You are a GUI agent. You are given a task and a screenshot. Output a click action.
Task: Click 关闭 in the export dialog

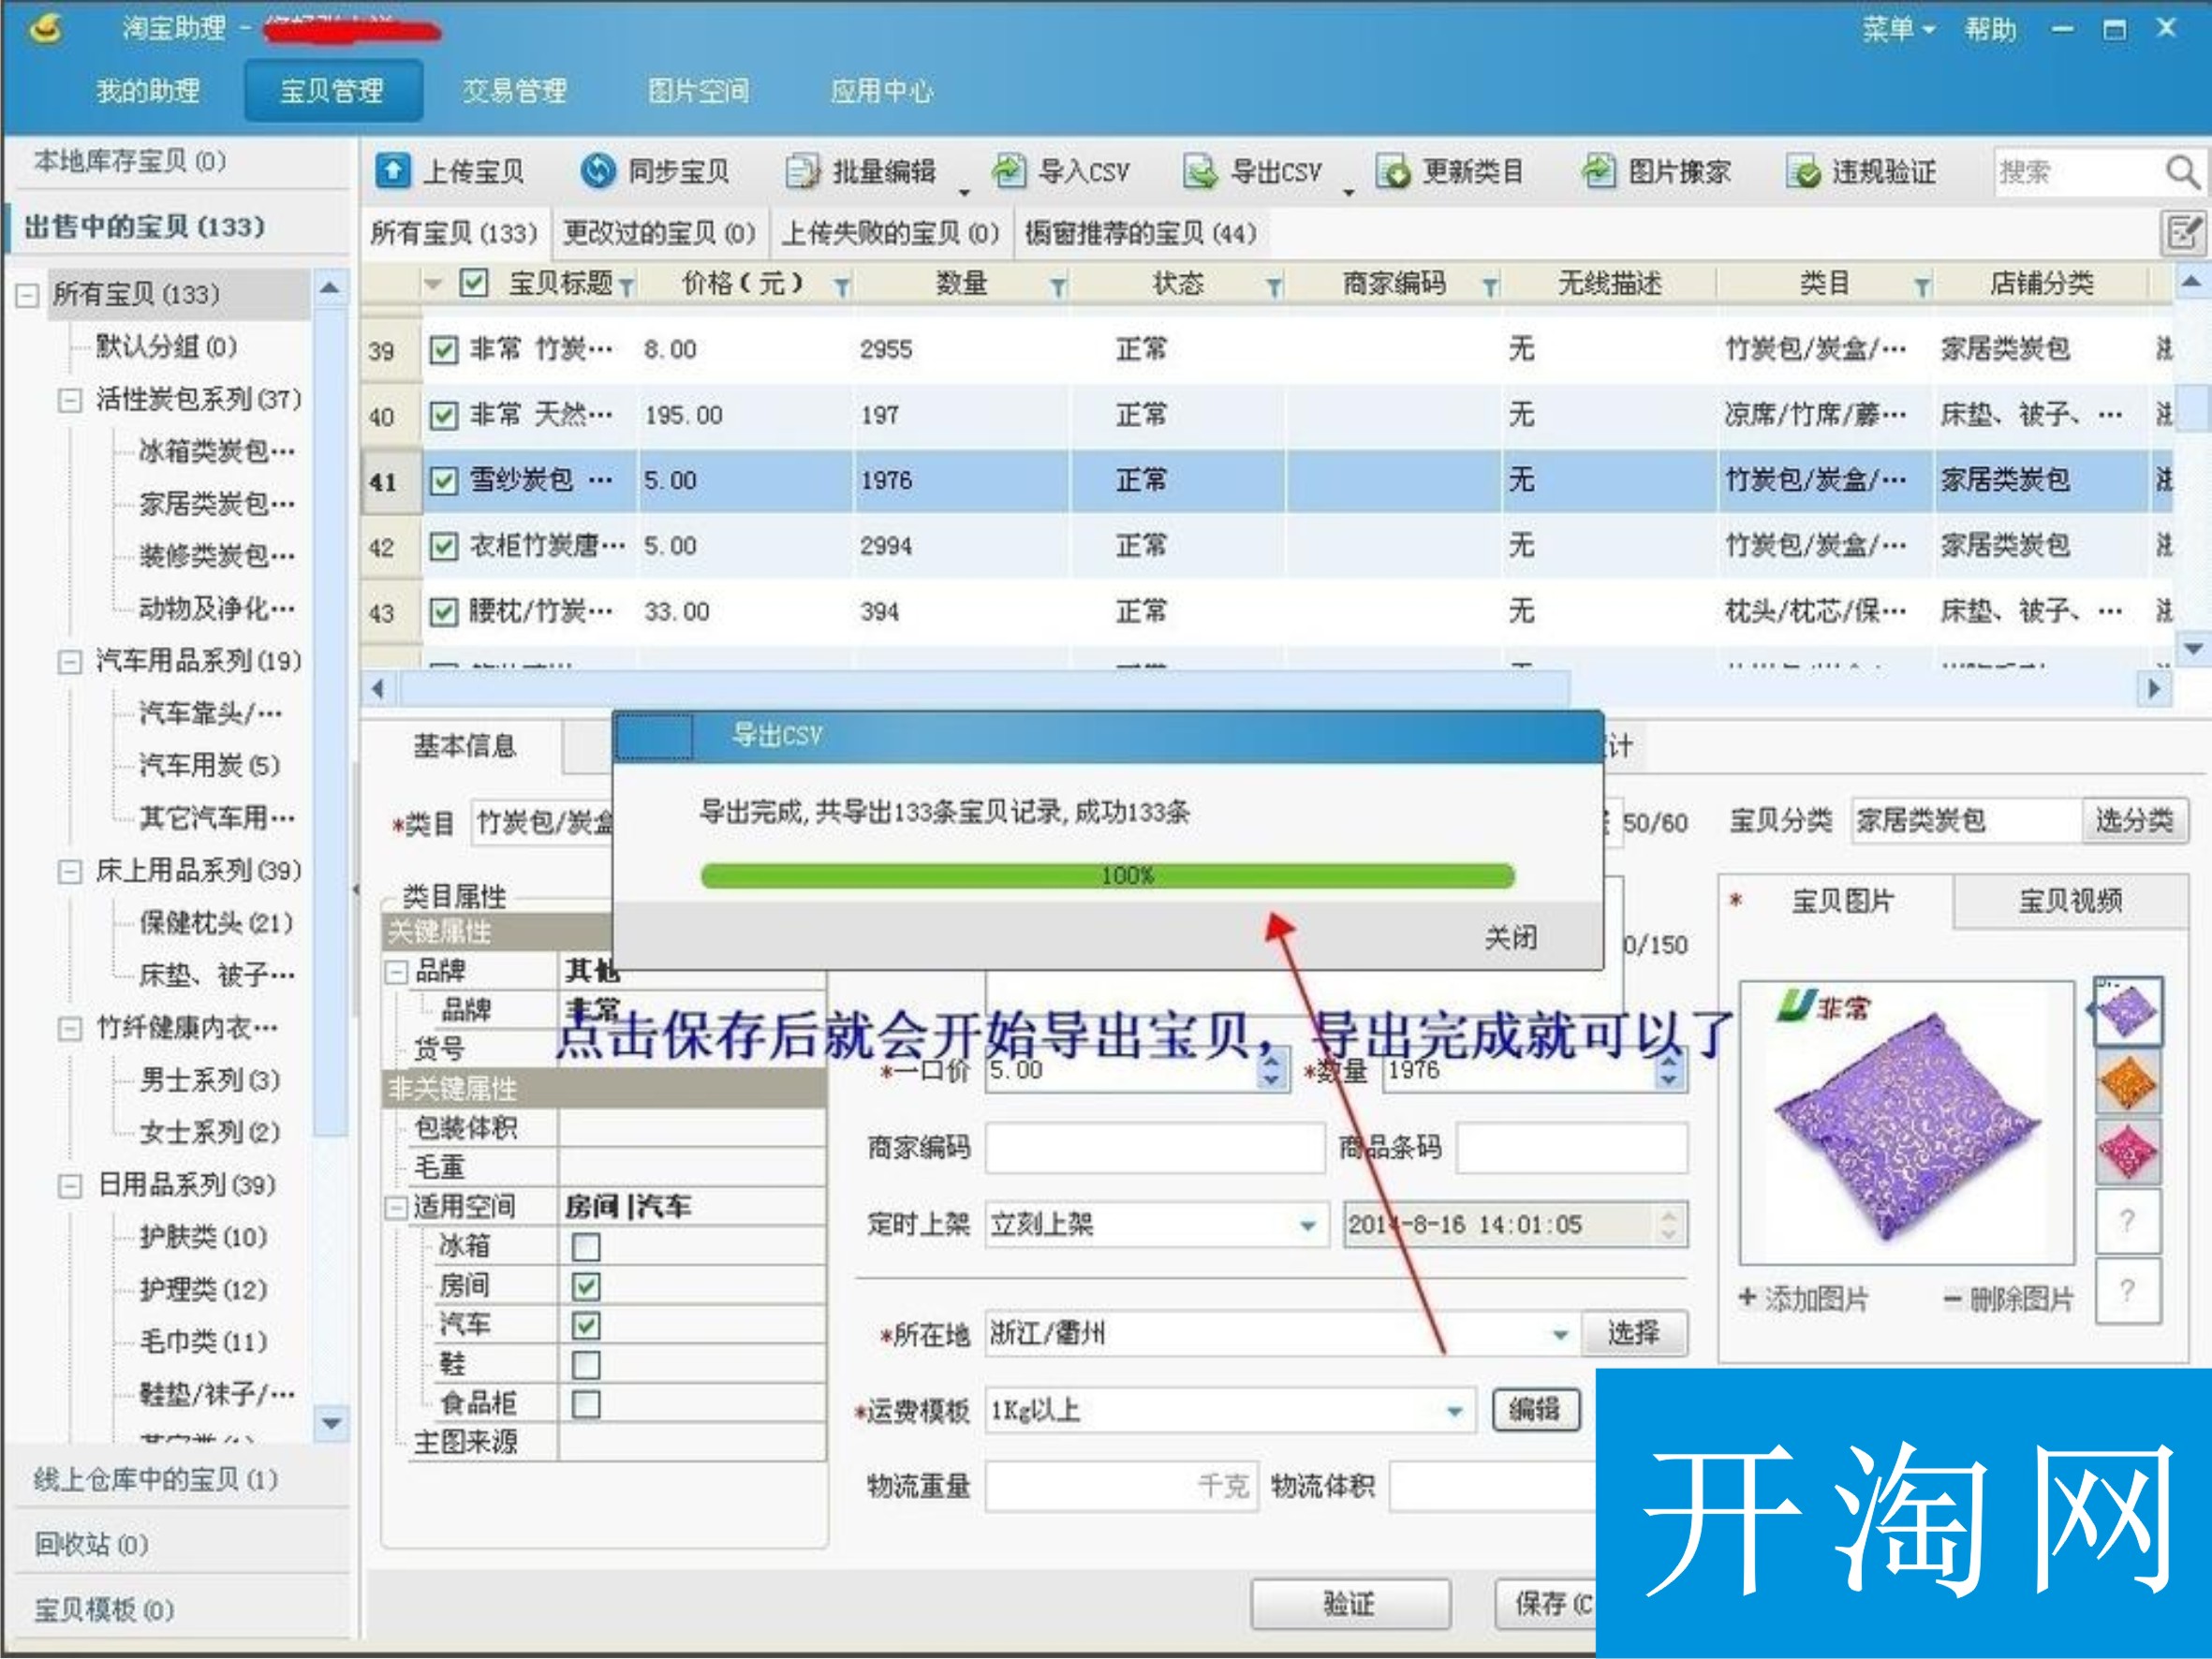pyautogui.click(x=1510, y=937)
